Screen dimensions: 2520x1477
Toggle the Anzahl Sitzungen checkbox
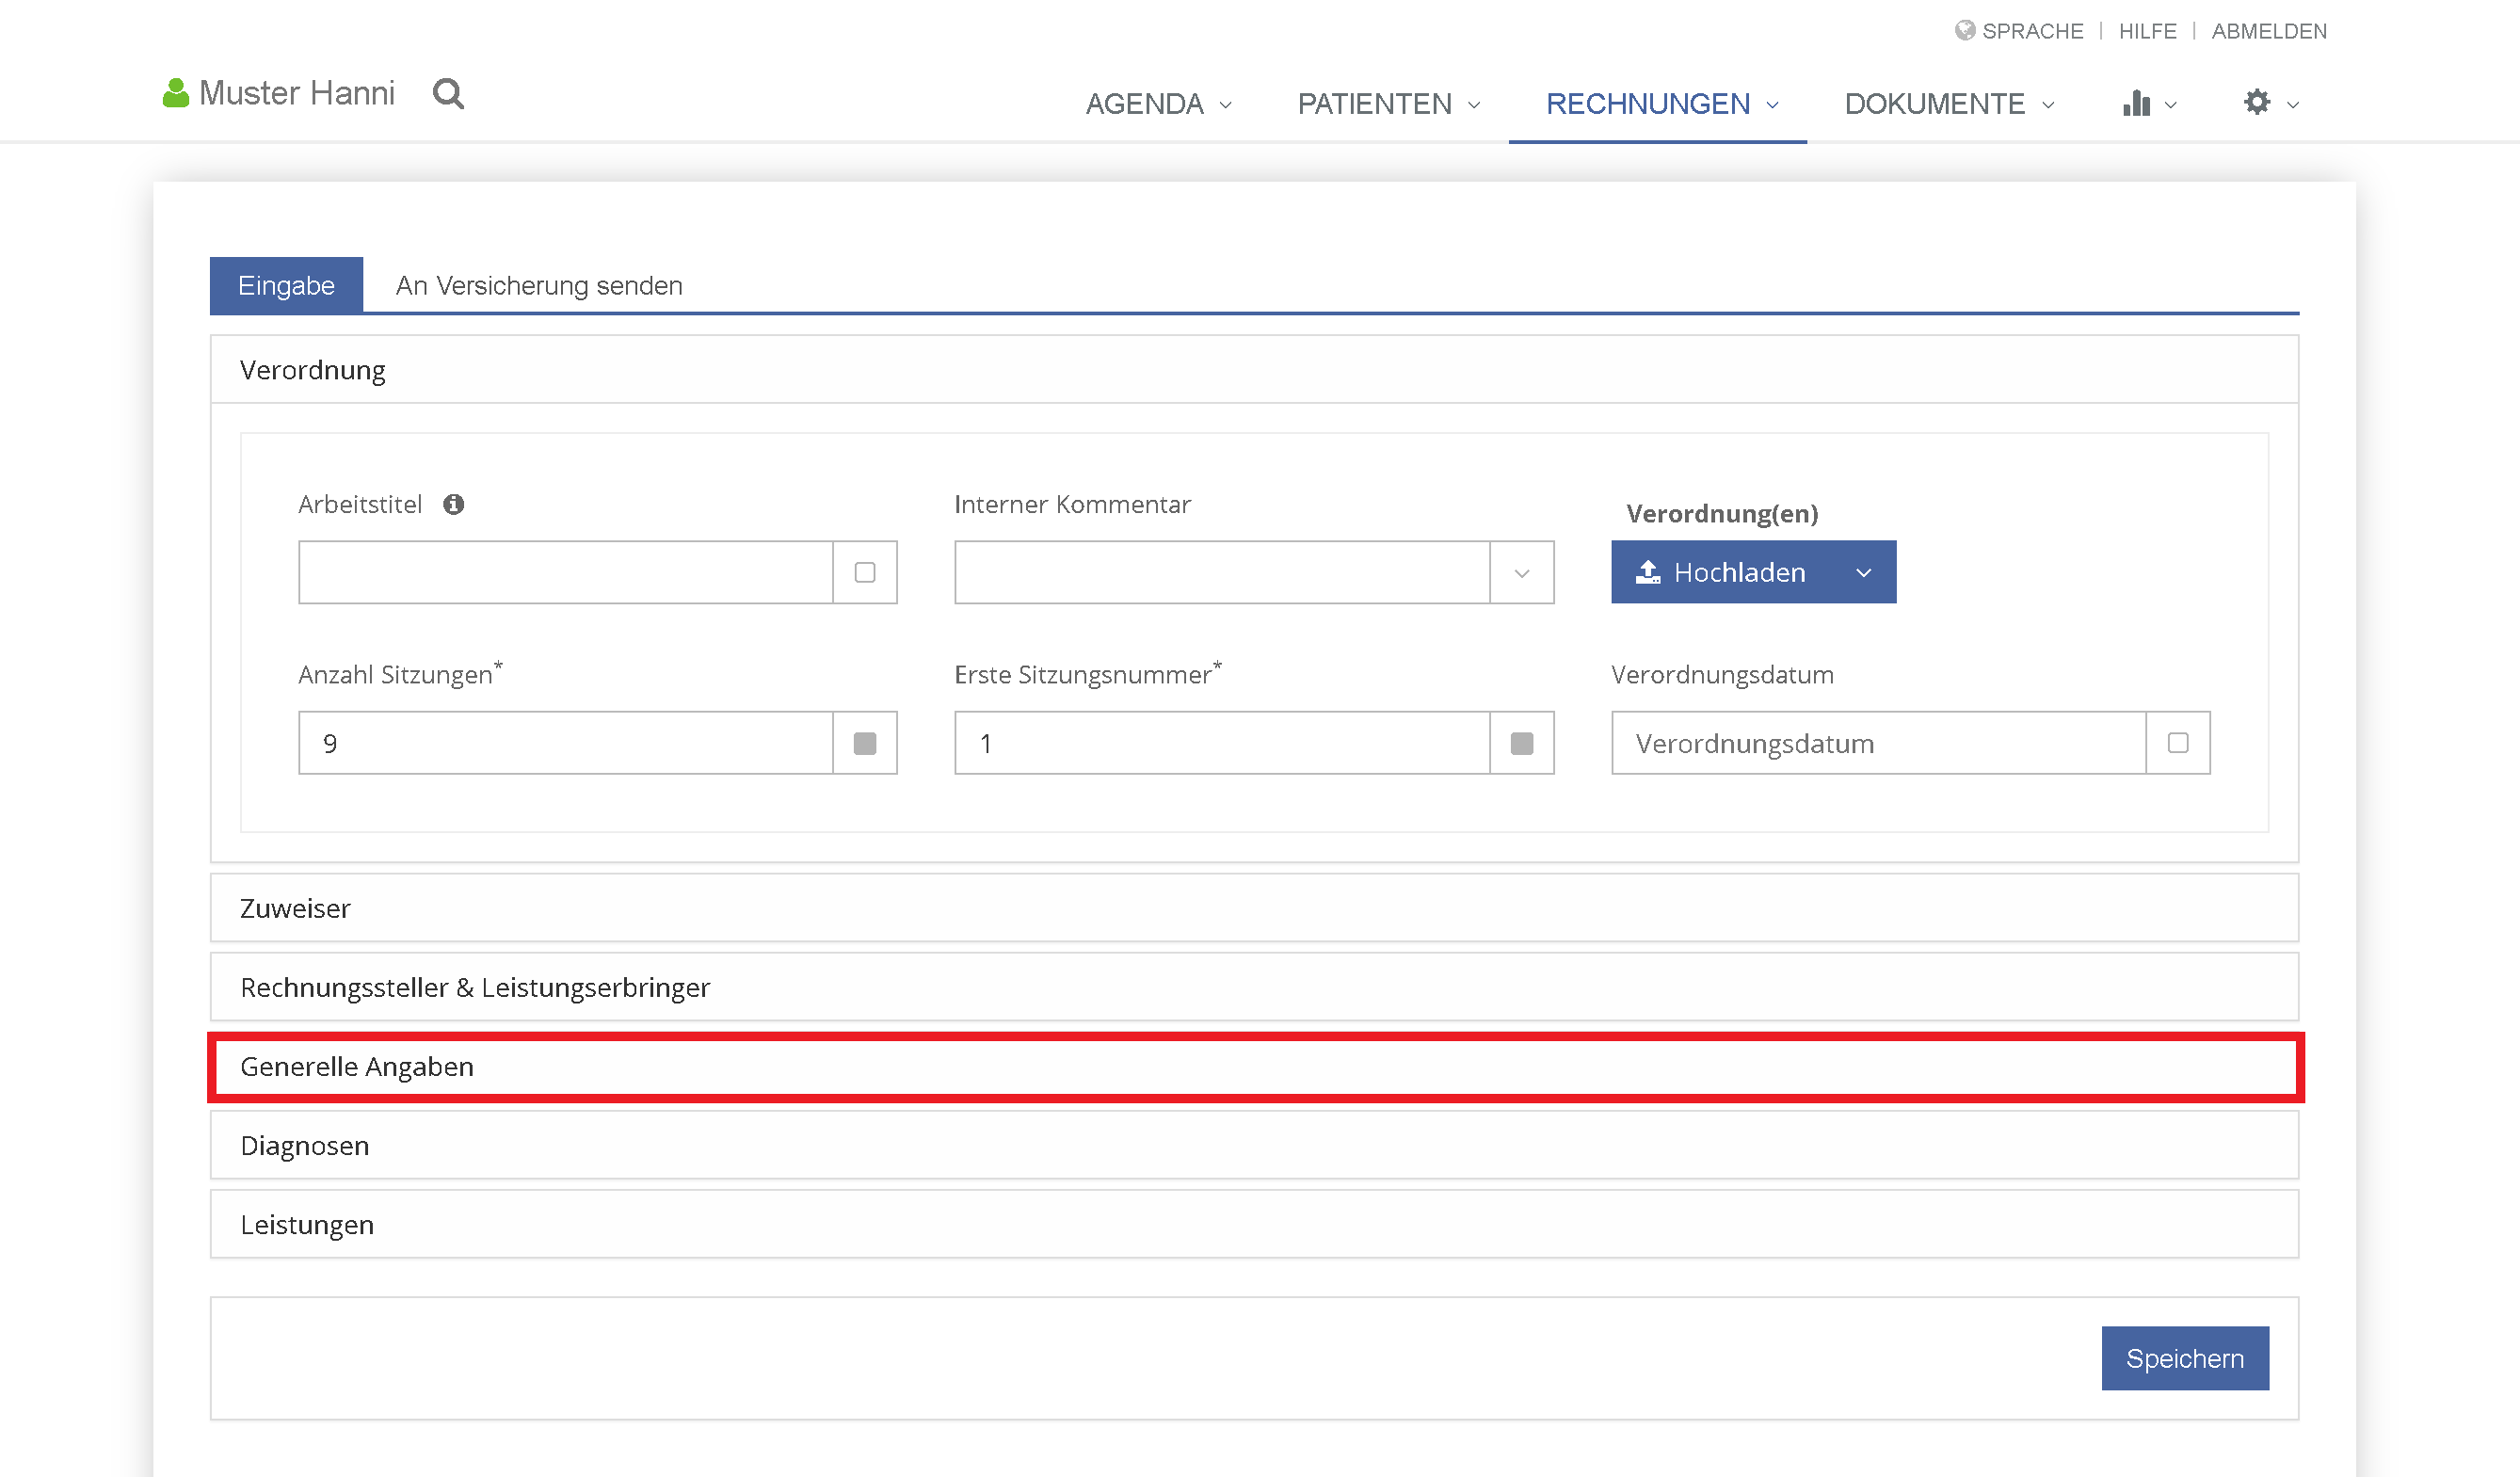[865, 743]
